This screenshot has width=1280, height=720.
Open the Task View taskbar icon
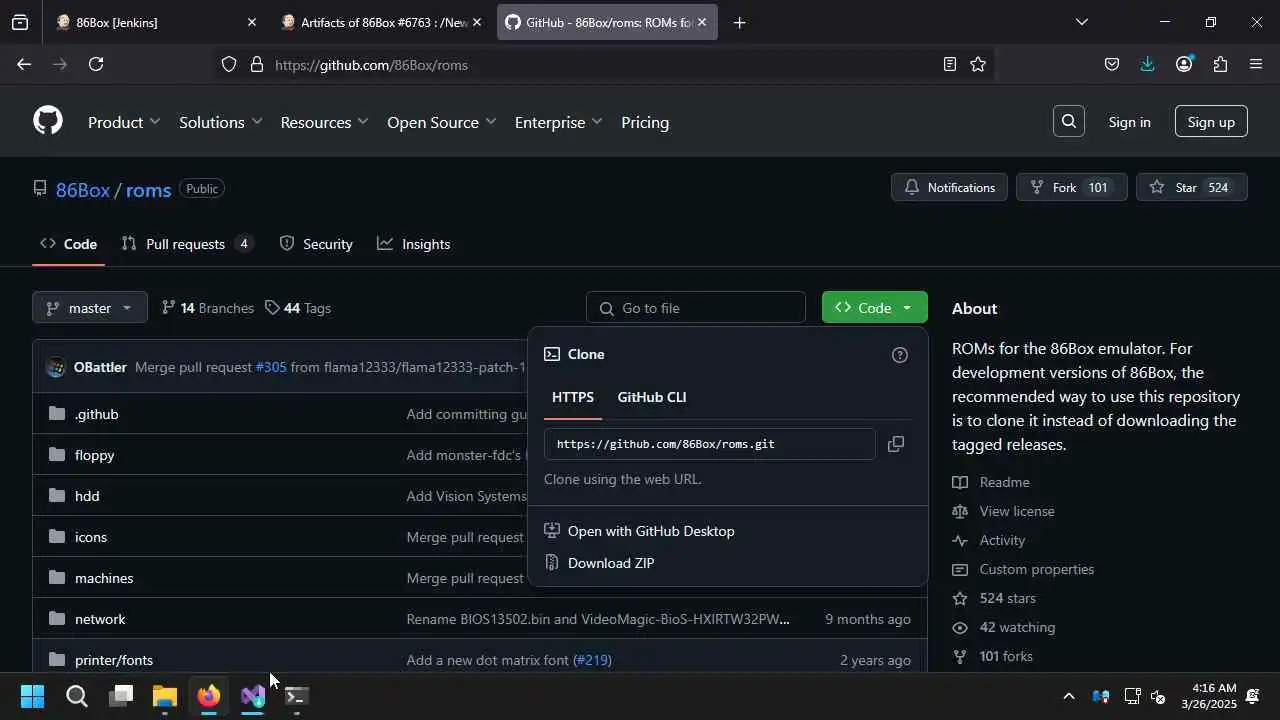coord(121,696)
